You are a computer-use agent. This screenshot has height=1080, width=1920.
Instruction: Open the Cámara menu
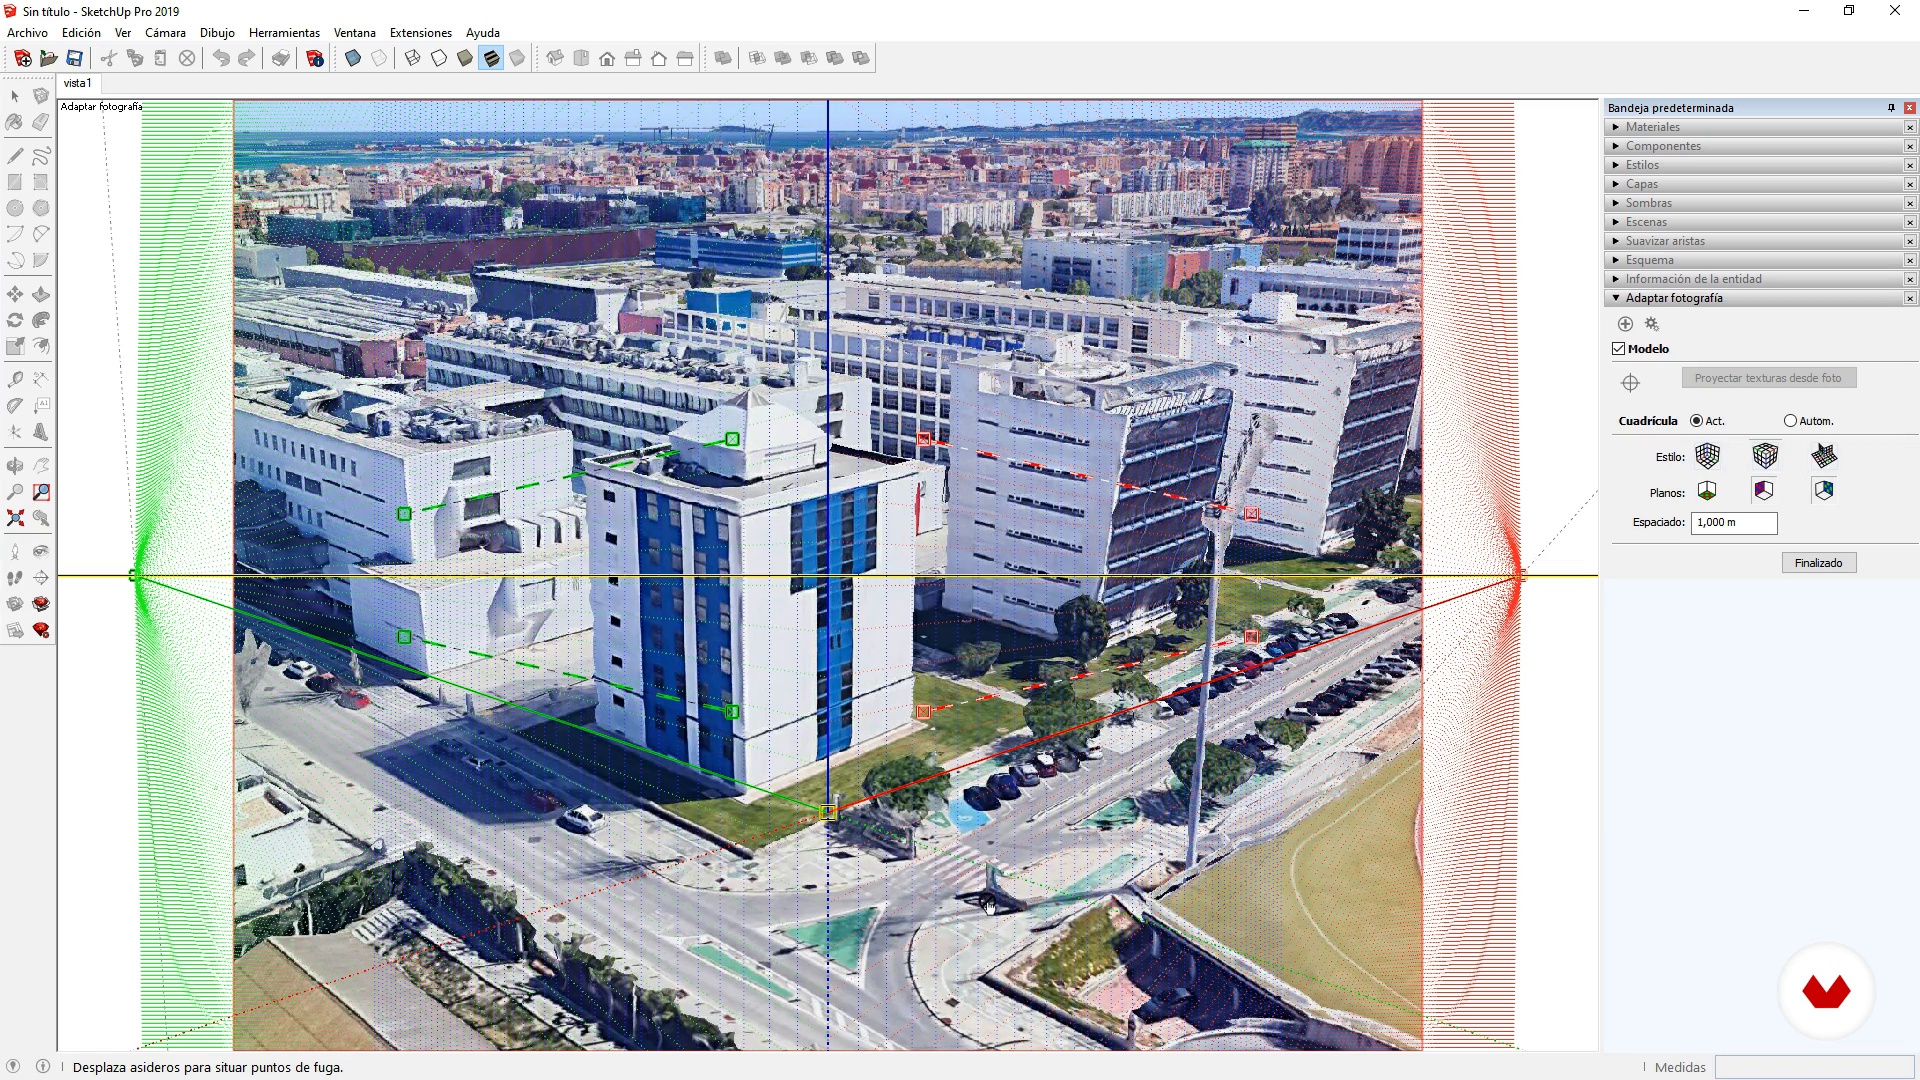tap(165, 33)
